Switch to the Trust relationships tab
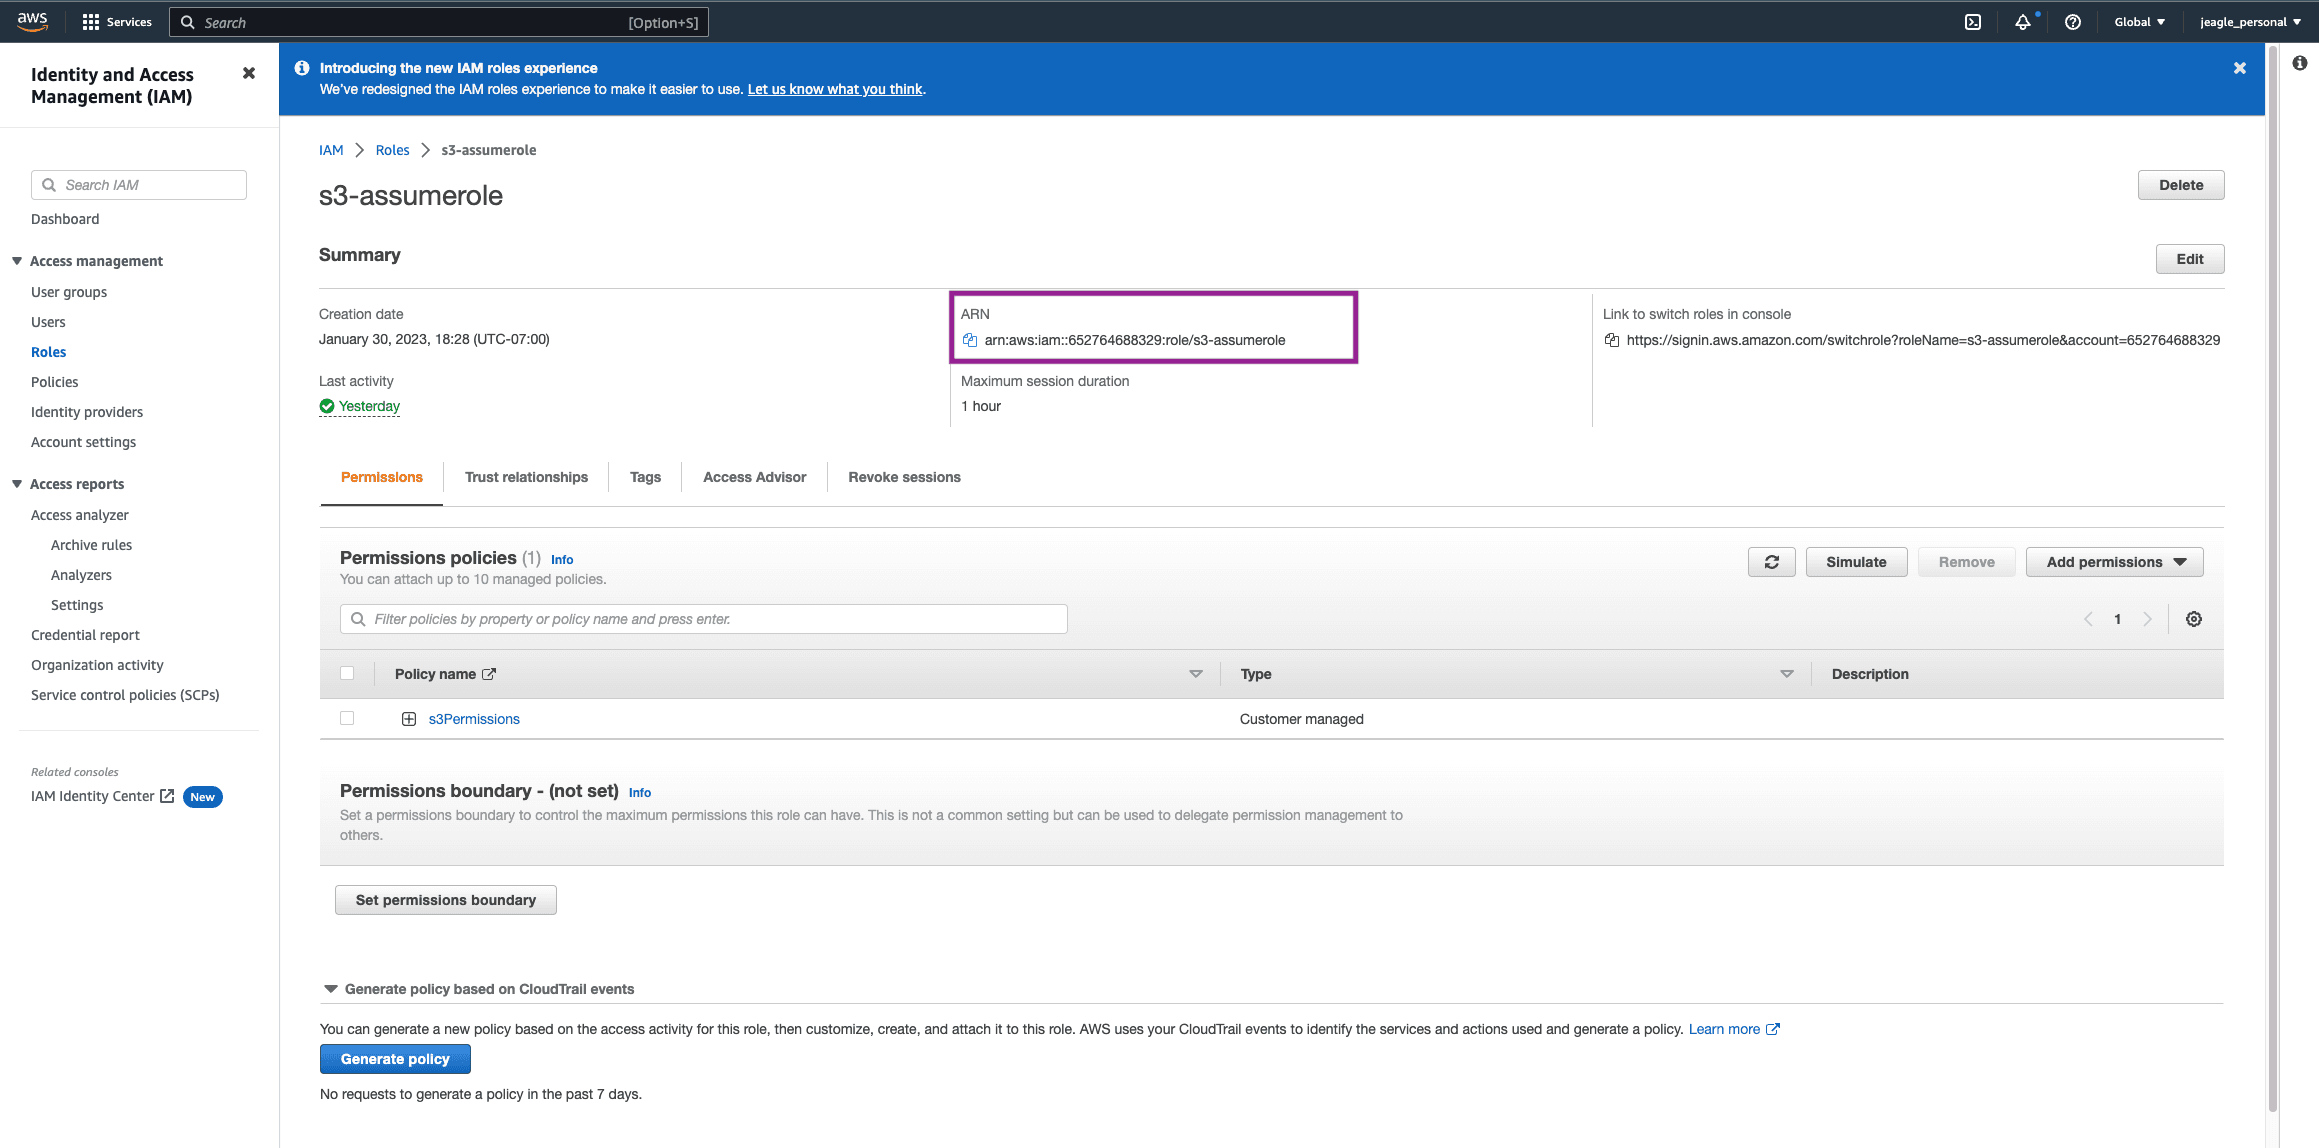2319x1148 pixels. 526,477
